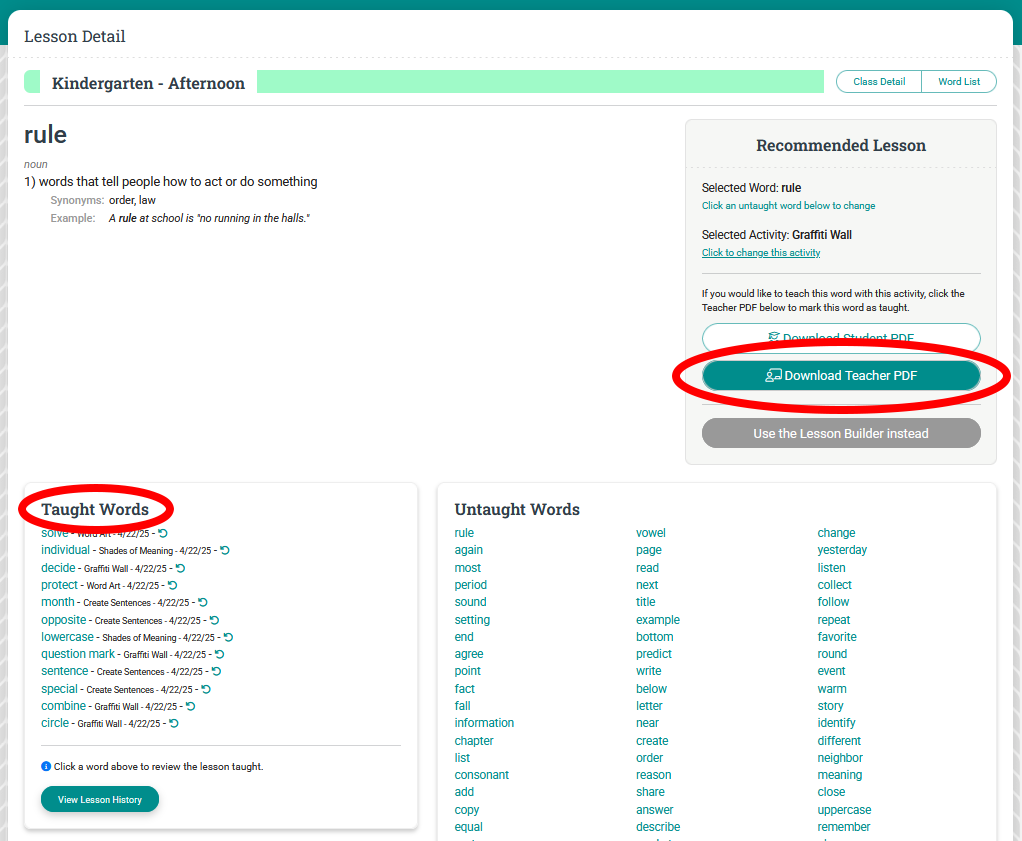Open the Class Detail tab
The image size is (1022, 841).
coord(879,82)
